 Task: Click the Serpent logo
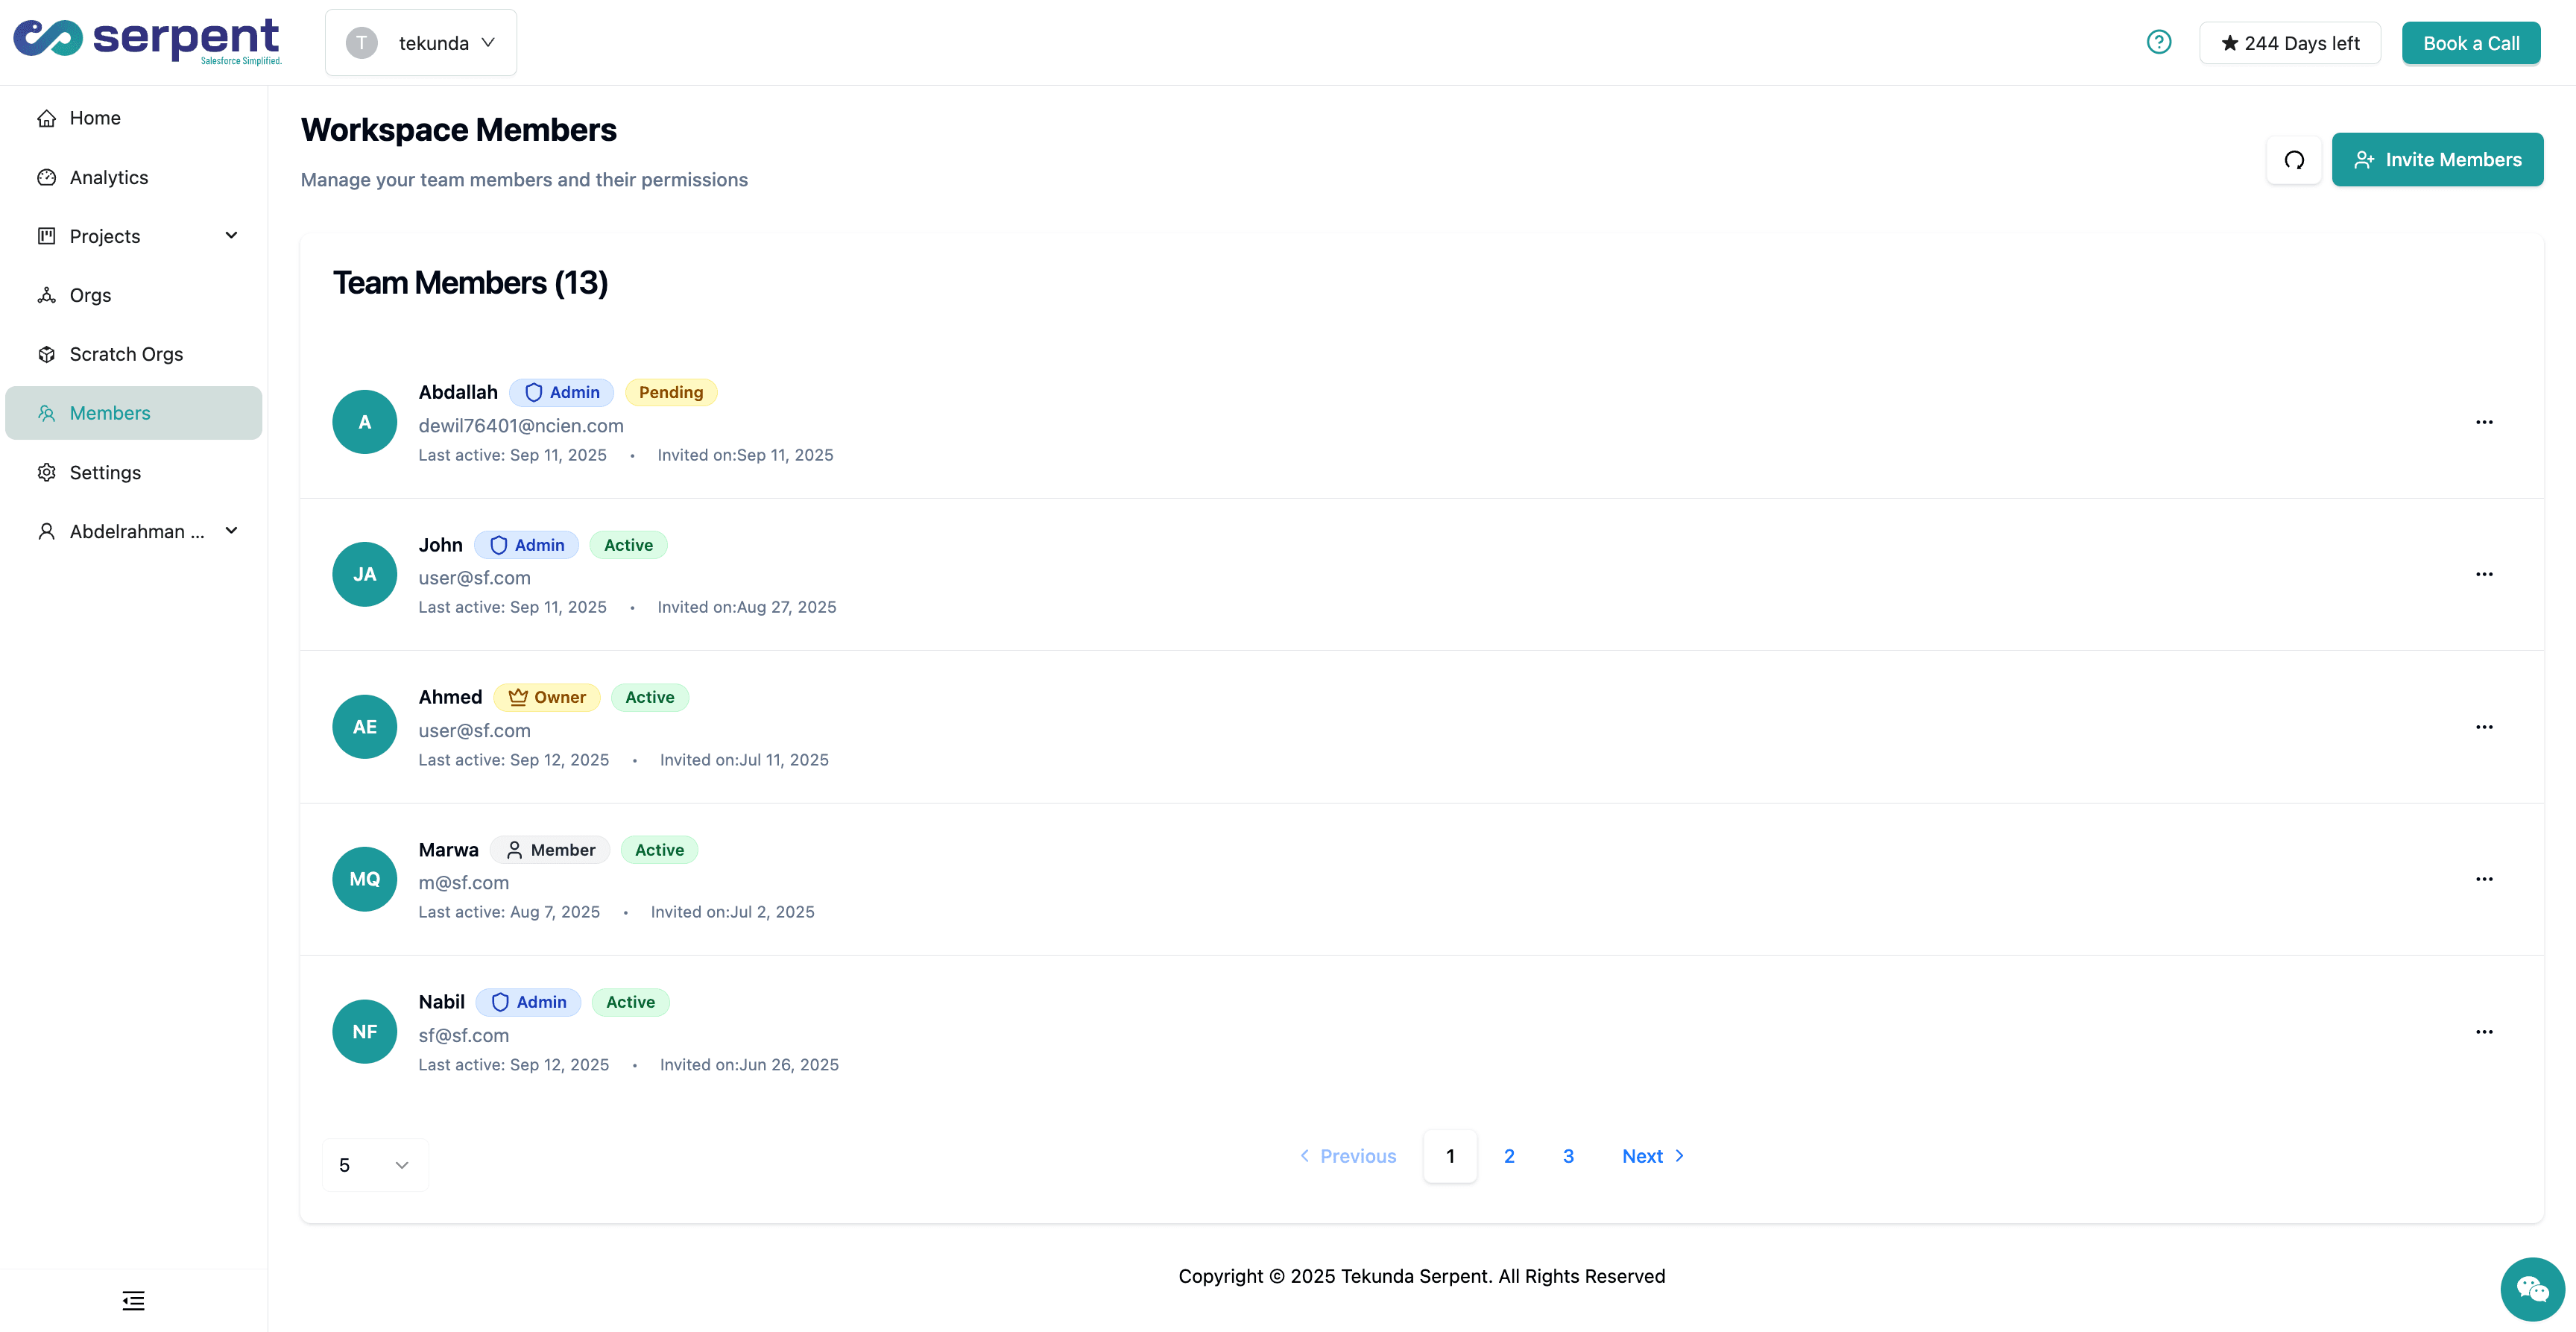coord(147,41)
